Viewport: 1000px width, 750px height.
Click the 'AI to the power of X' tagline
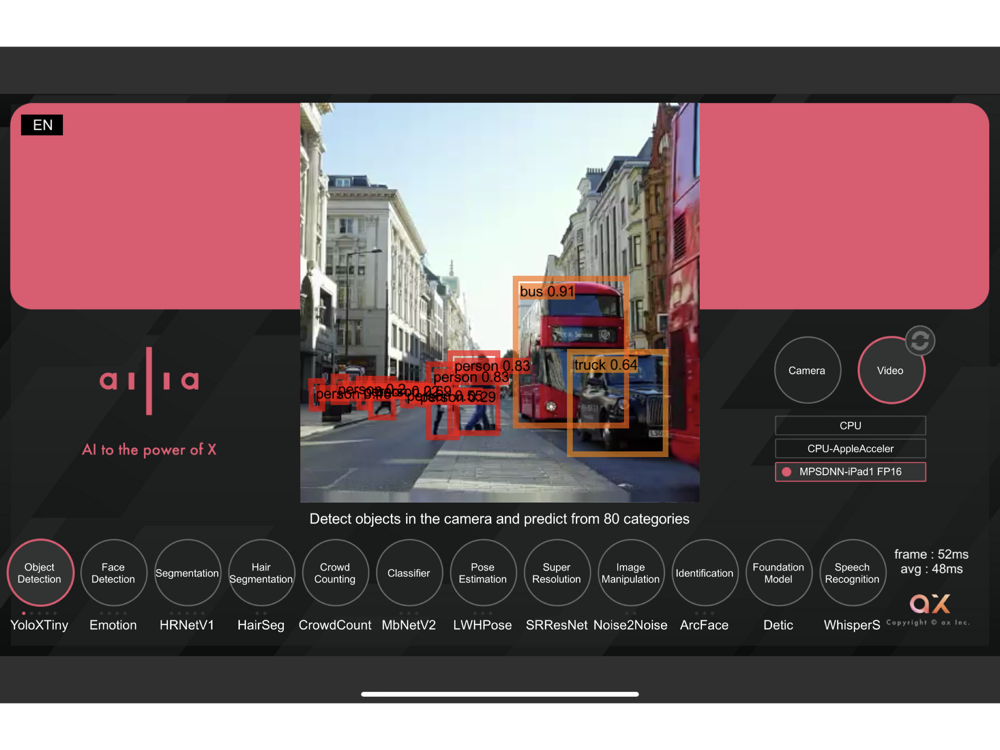point(149,450)
